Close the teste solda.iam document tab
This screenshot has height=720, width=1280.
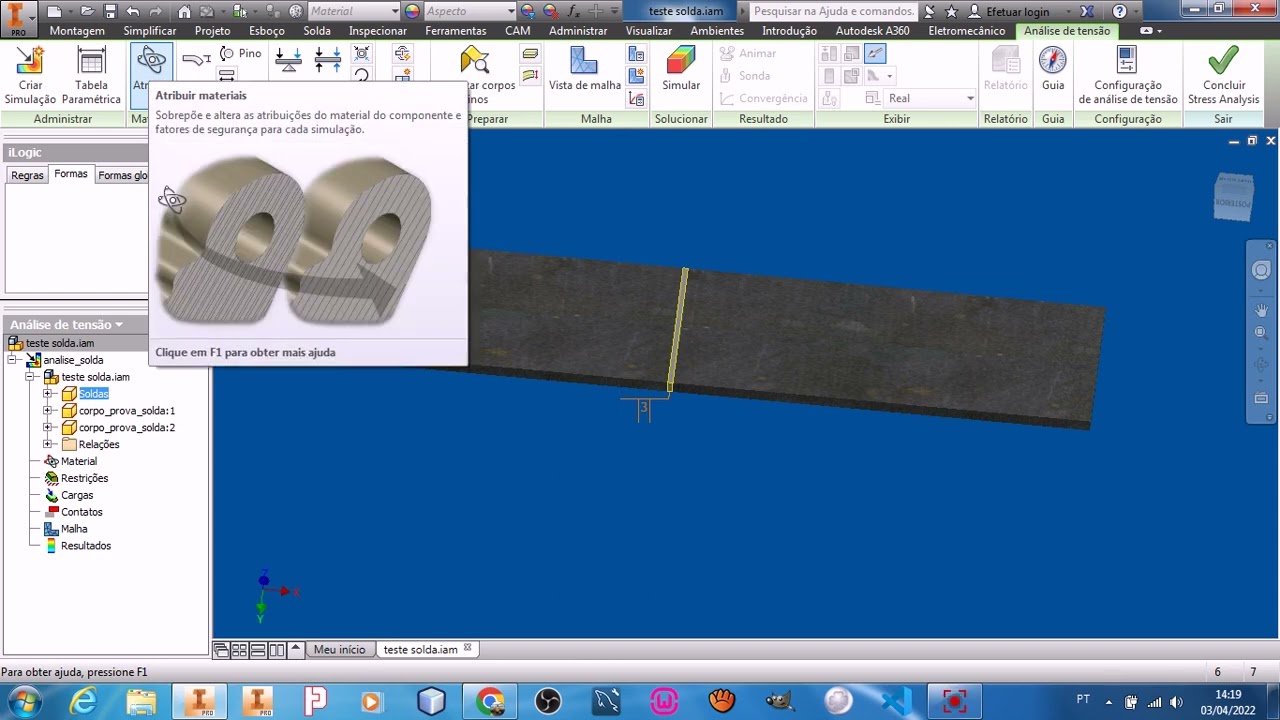[x=467, y=648]
